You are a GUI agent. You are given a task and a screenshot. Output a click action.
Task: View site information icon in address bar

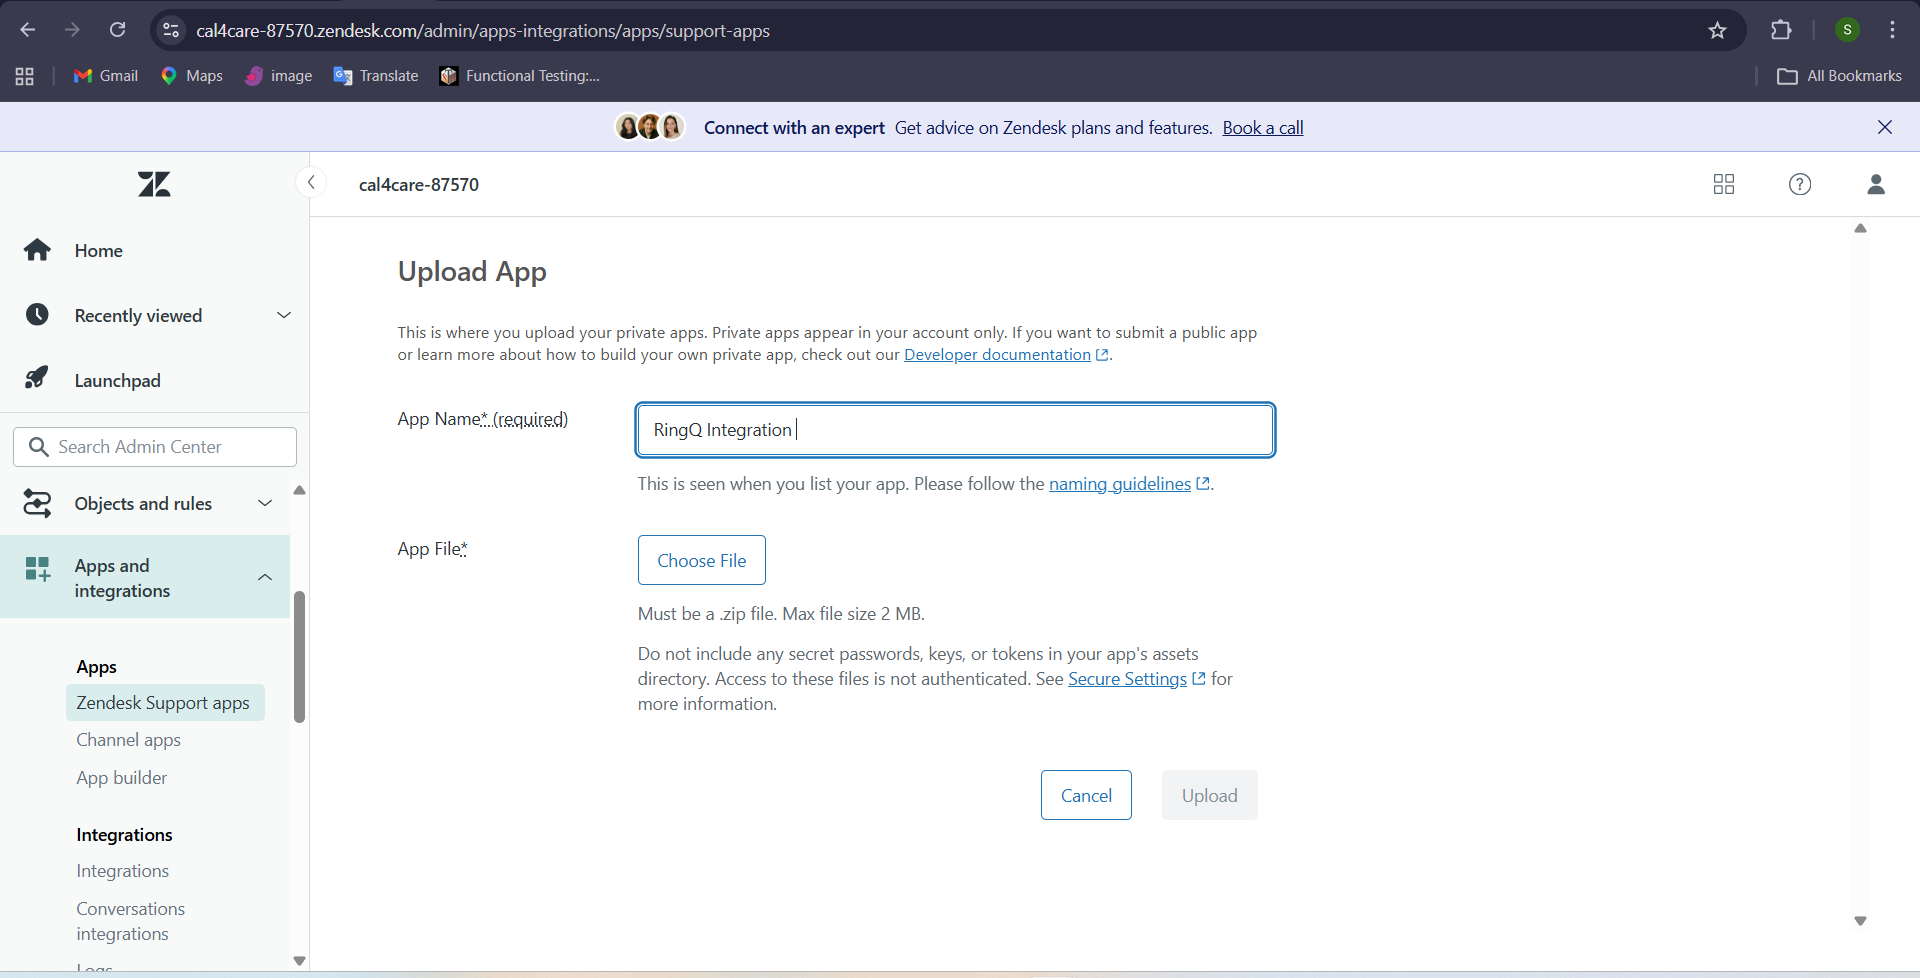pyautogui.click(x=171, y=30)
